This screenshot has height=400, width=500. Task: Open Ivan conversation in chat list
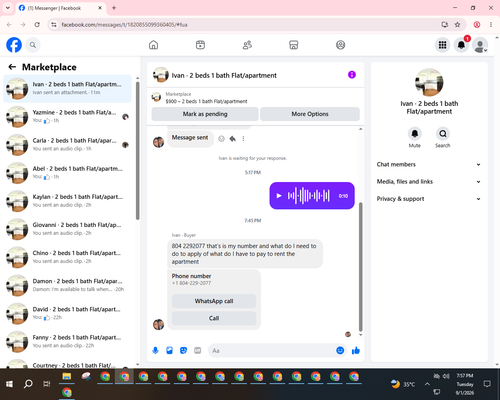pos(67,89)
